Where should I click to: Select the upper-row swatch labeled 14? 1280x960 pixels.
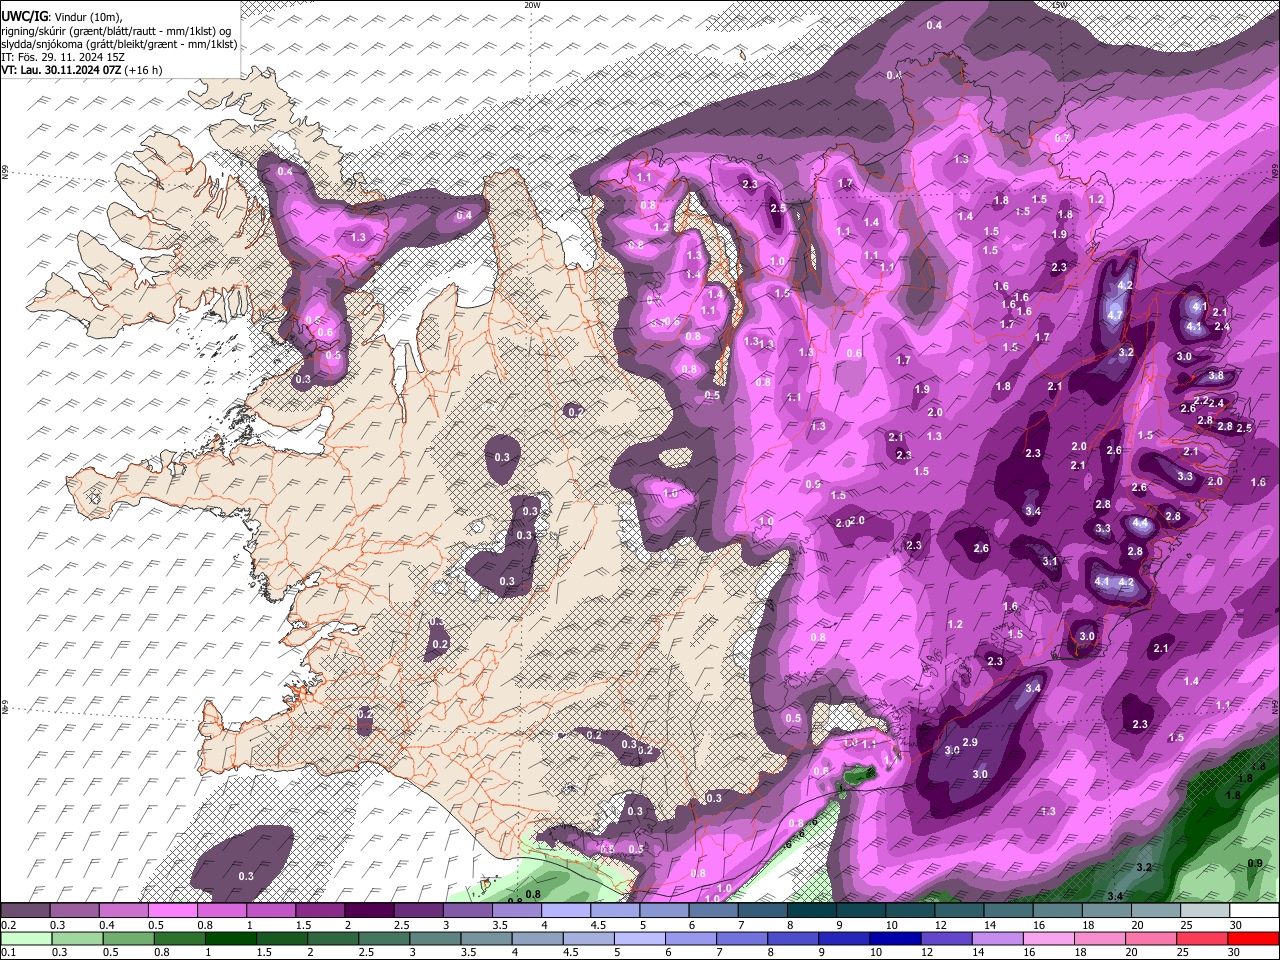(x=1008, y=911)
